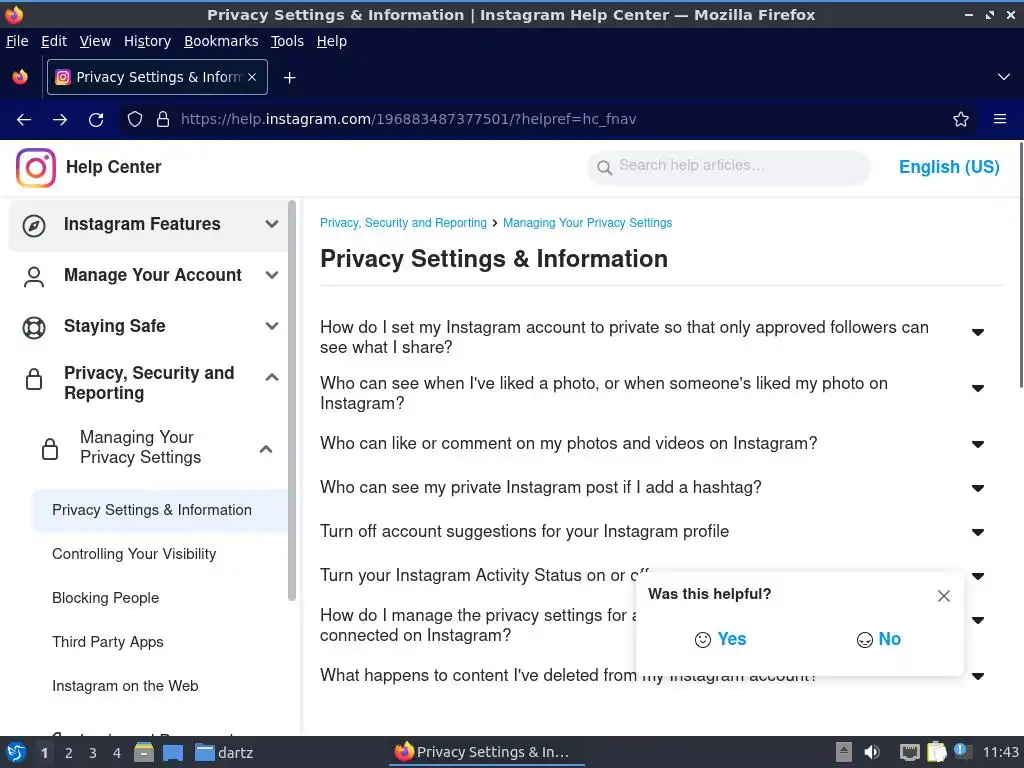Go back with the browser back arrow
The width and height of the screenshot is (1024, 768).
click(x=24, y=120)
